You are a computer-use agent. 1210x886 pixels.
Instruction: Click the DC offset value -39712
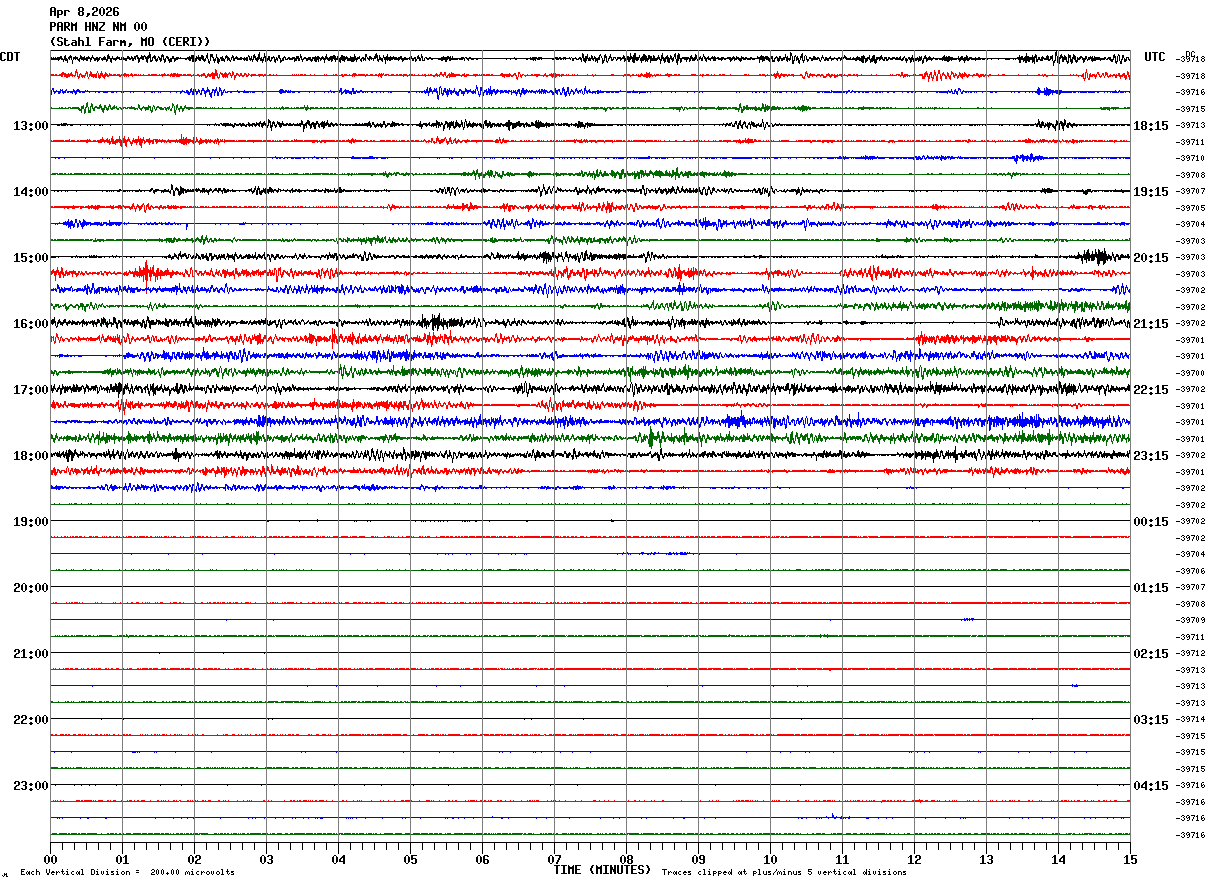point(1190,653)
